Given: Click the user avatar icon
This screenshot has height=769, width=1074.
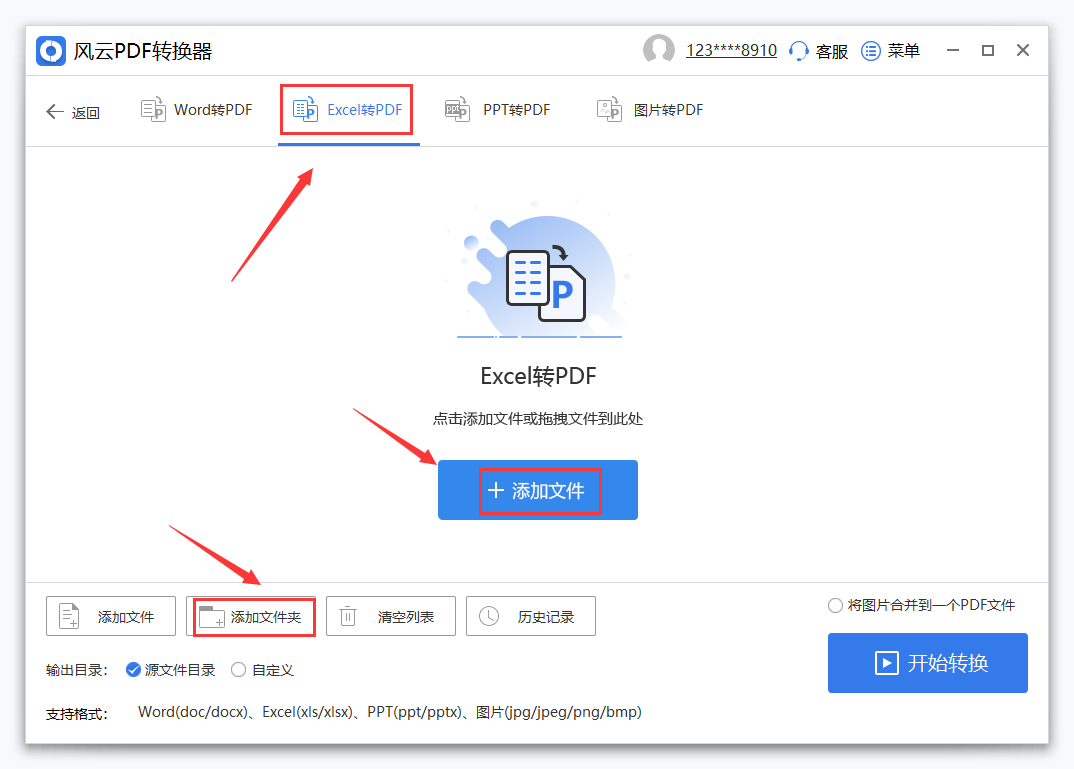Looking at the screenshot, I should click(x=659, y=49).
